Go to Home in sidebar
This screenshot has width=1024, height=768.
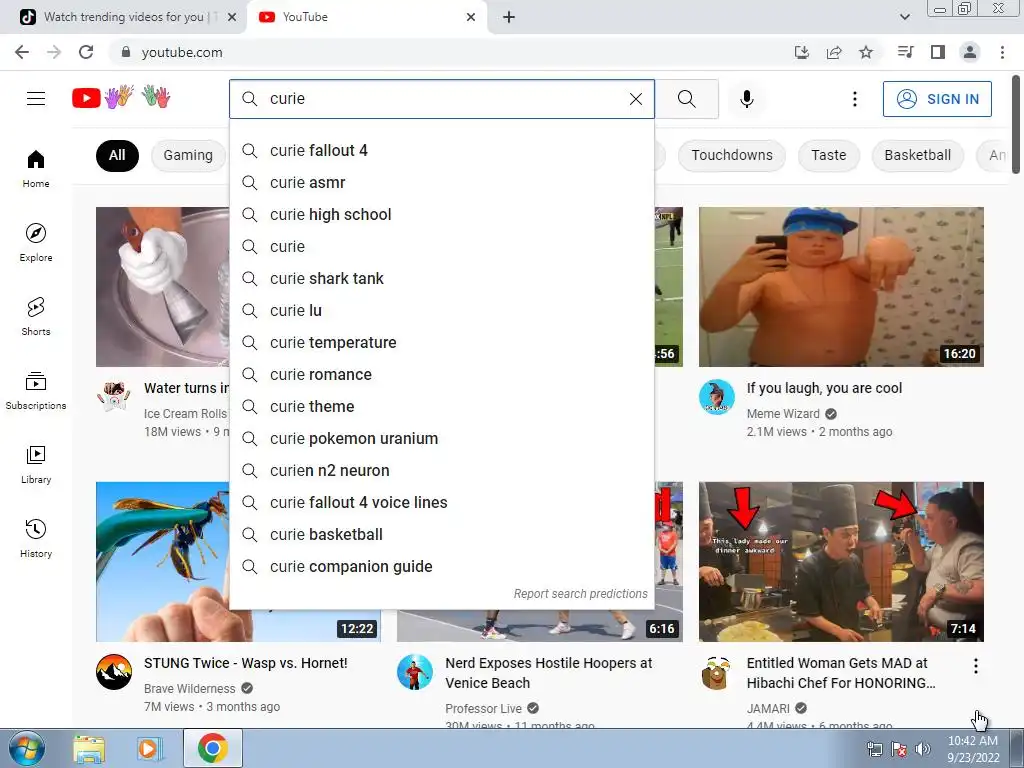[x=36, y=169]
